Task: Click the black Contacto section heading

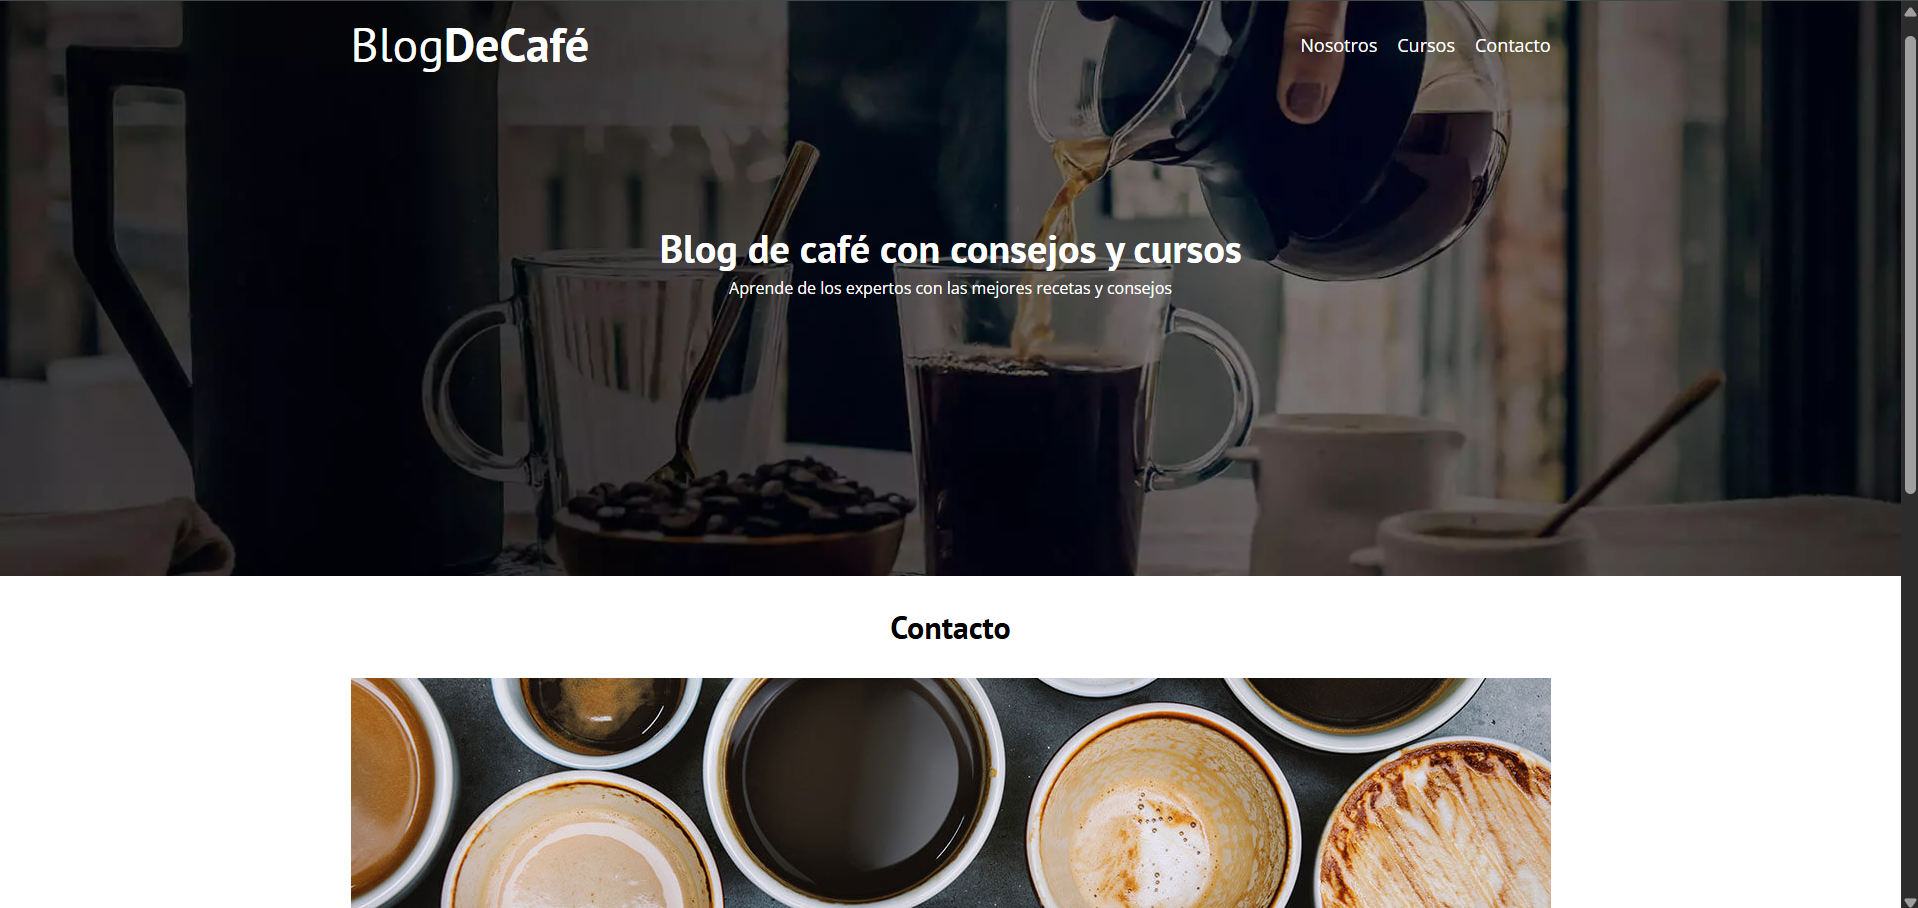Action: 950,628
